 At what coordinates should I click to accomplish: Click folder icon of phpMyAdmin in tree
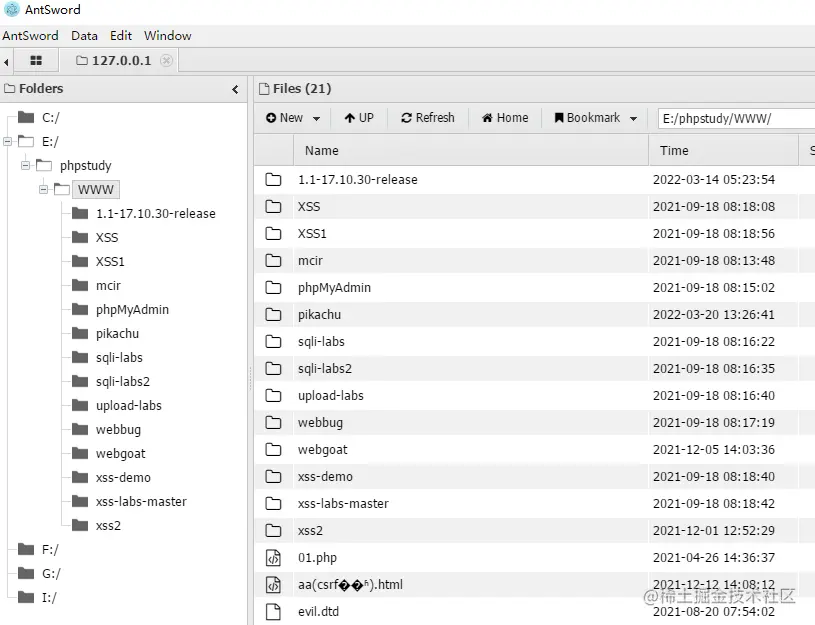point(80,309)
